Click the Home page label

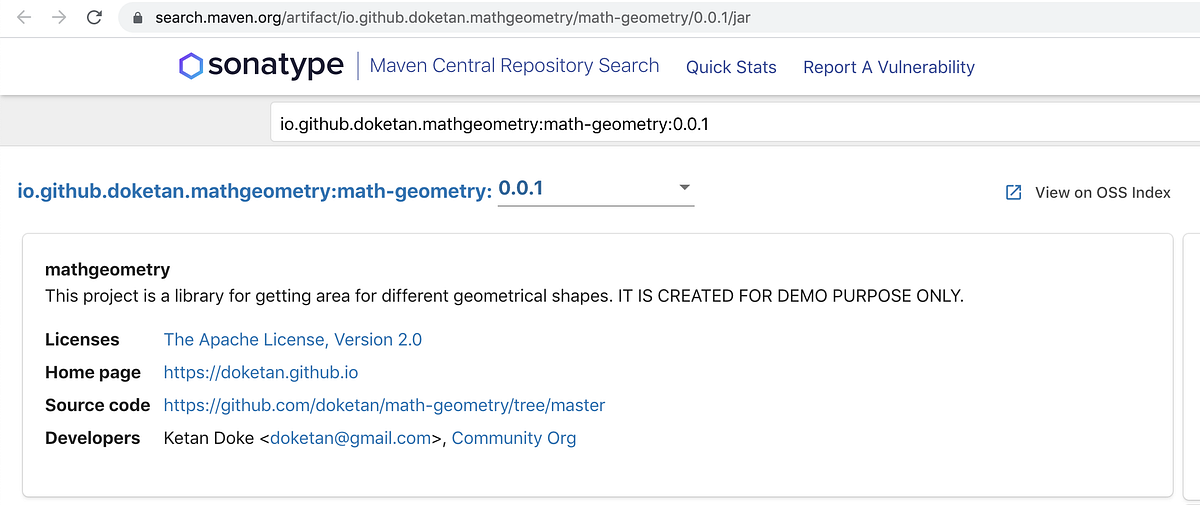point(93,373)
